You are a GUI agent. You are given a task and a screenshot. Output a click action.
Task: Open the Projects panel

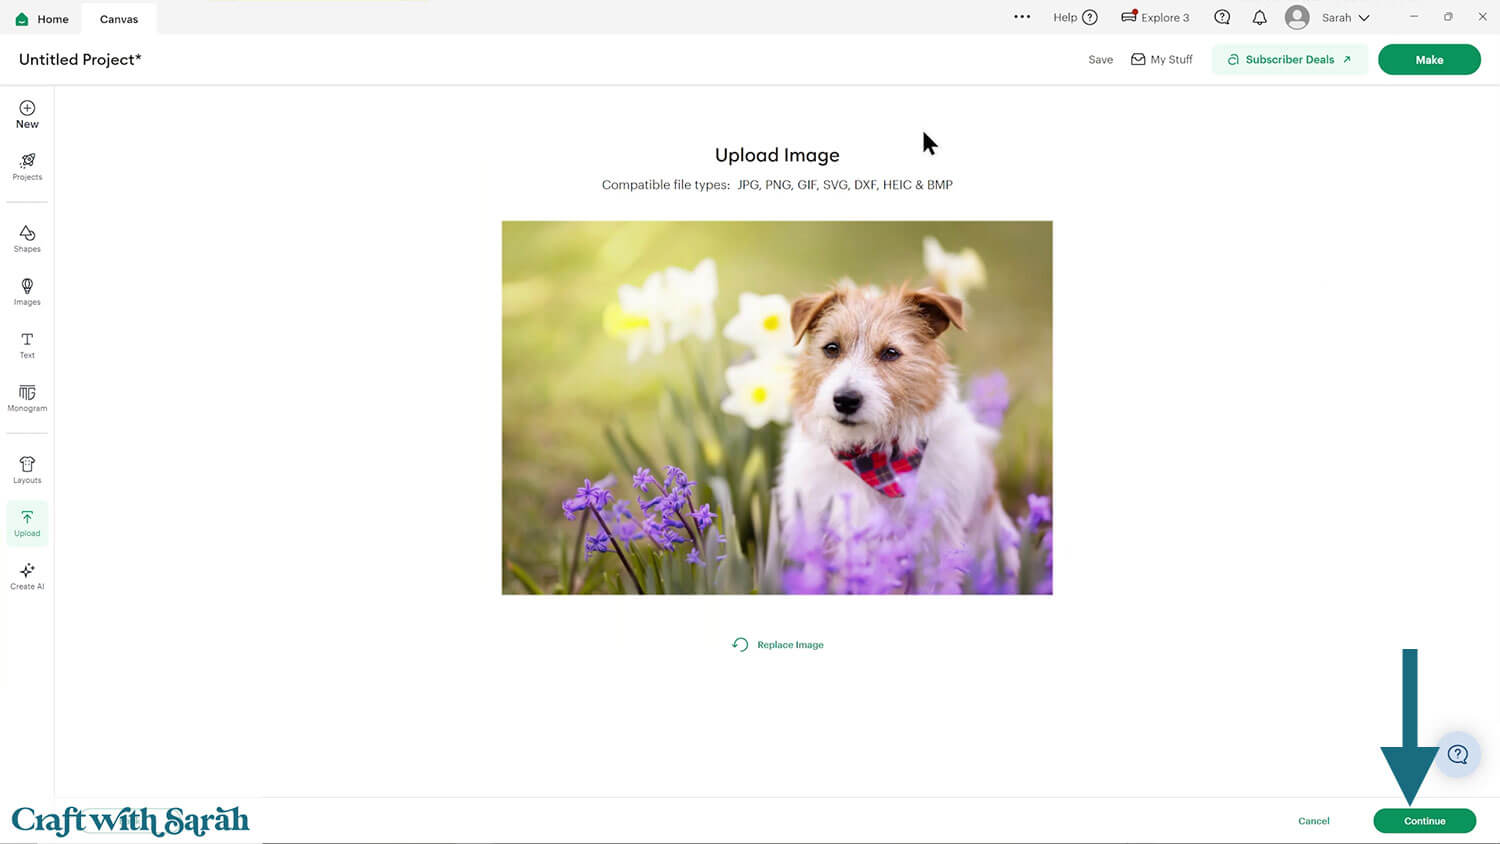tap(27, 166)
